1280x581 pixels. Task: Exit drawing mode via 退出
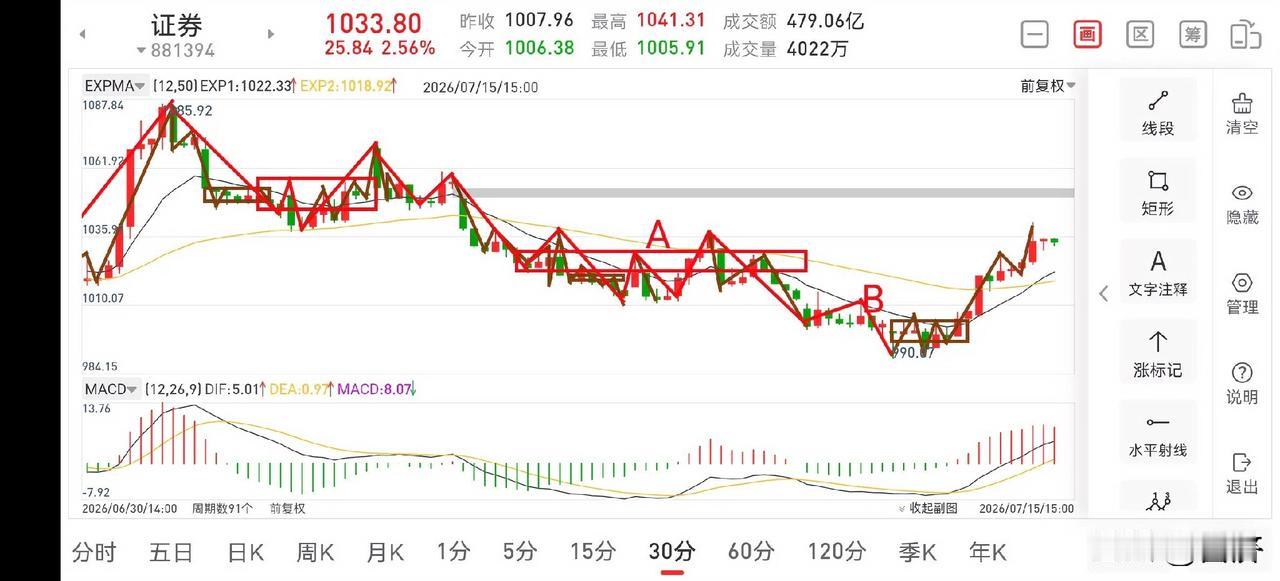coord(1242,474)
